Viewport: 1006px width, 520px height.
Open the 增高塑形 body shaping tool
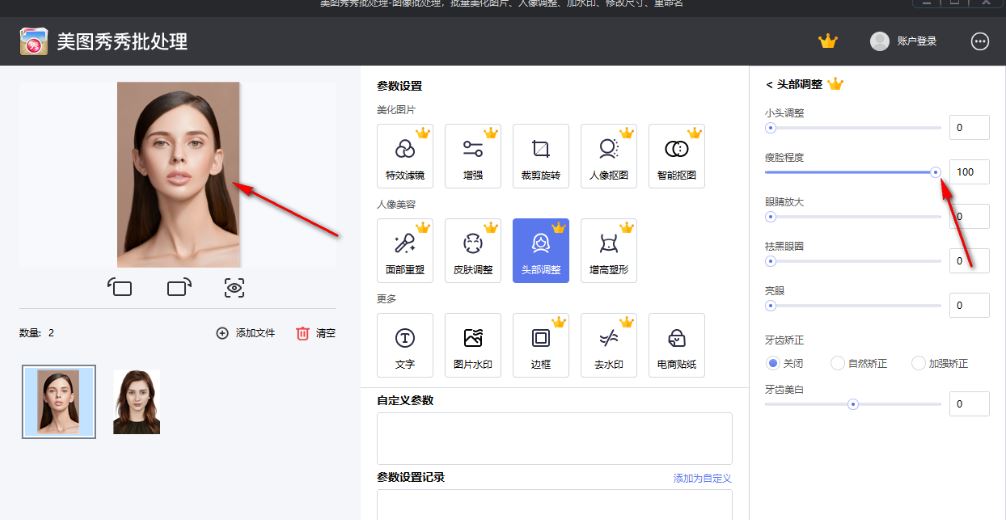(x=609, y=250)
